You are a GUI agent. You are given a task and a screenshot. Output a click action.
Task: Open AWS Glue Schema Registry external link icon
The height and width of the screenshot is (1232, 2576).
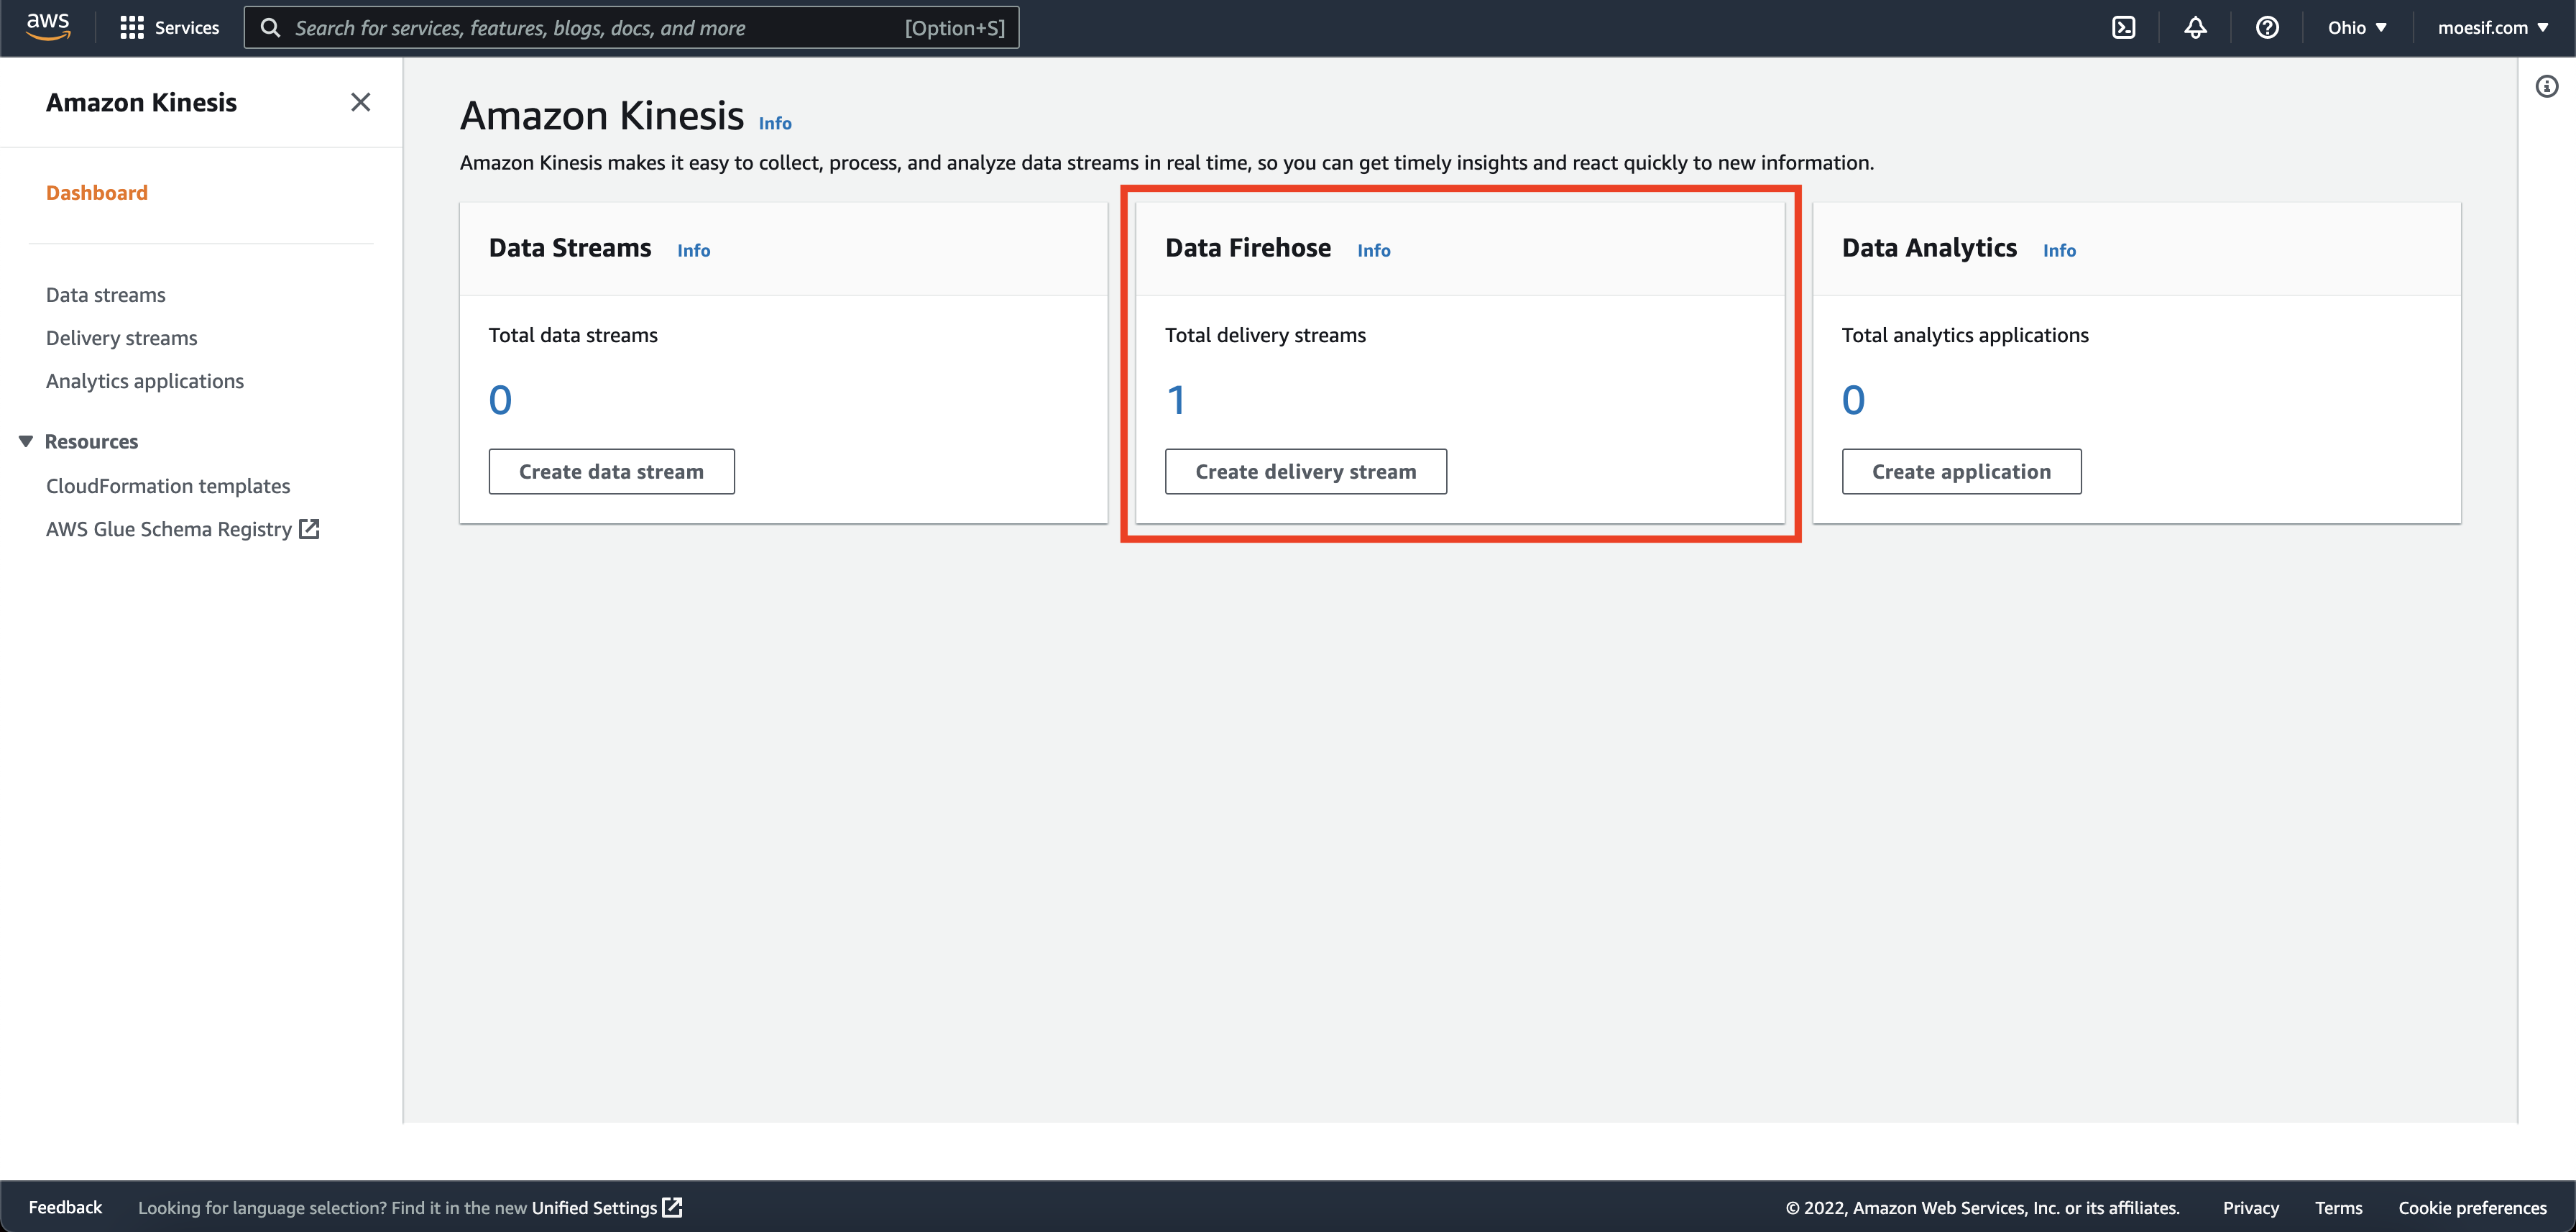(x=308, y=529)
